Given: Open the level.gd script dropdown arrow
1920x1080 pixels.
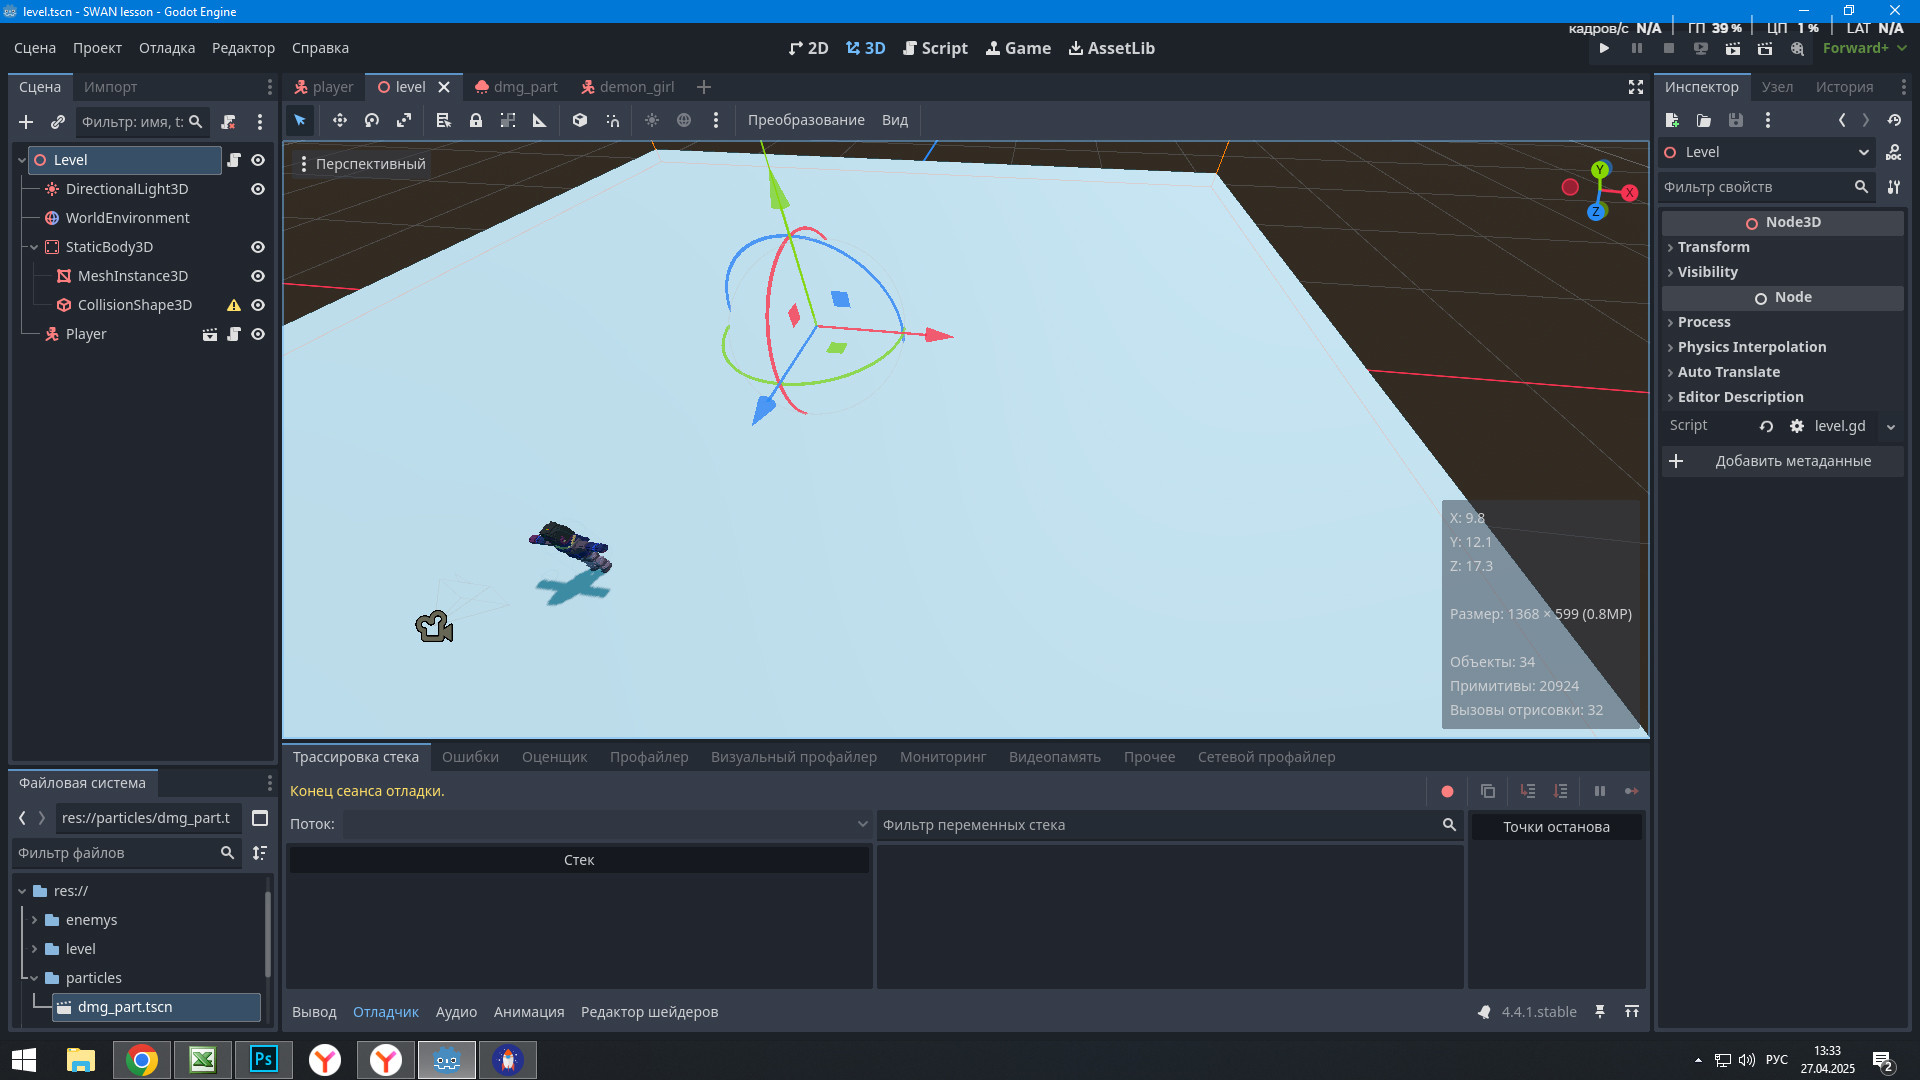Looking at the screenshot, I should (x=1891, y=427).
